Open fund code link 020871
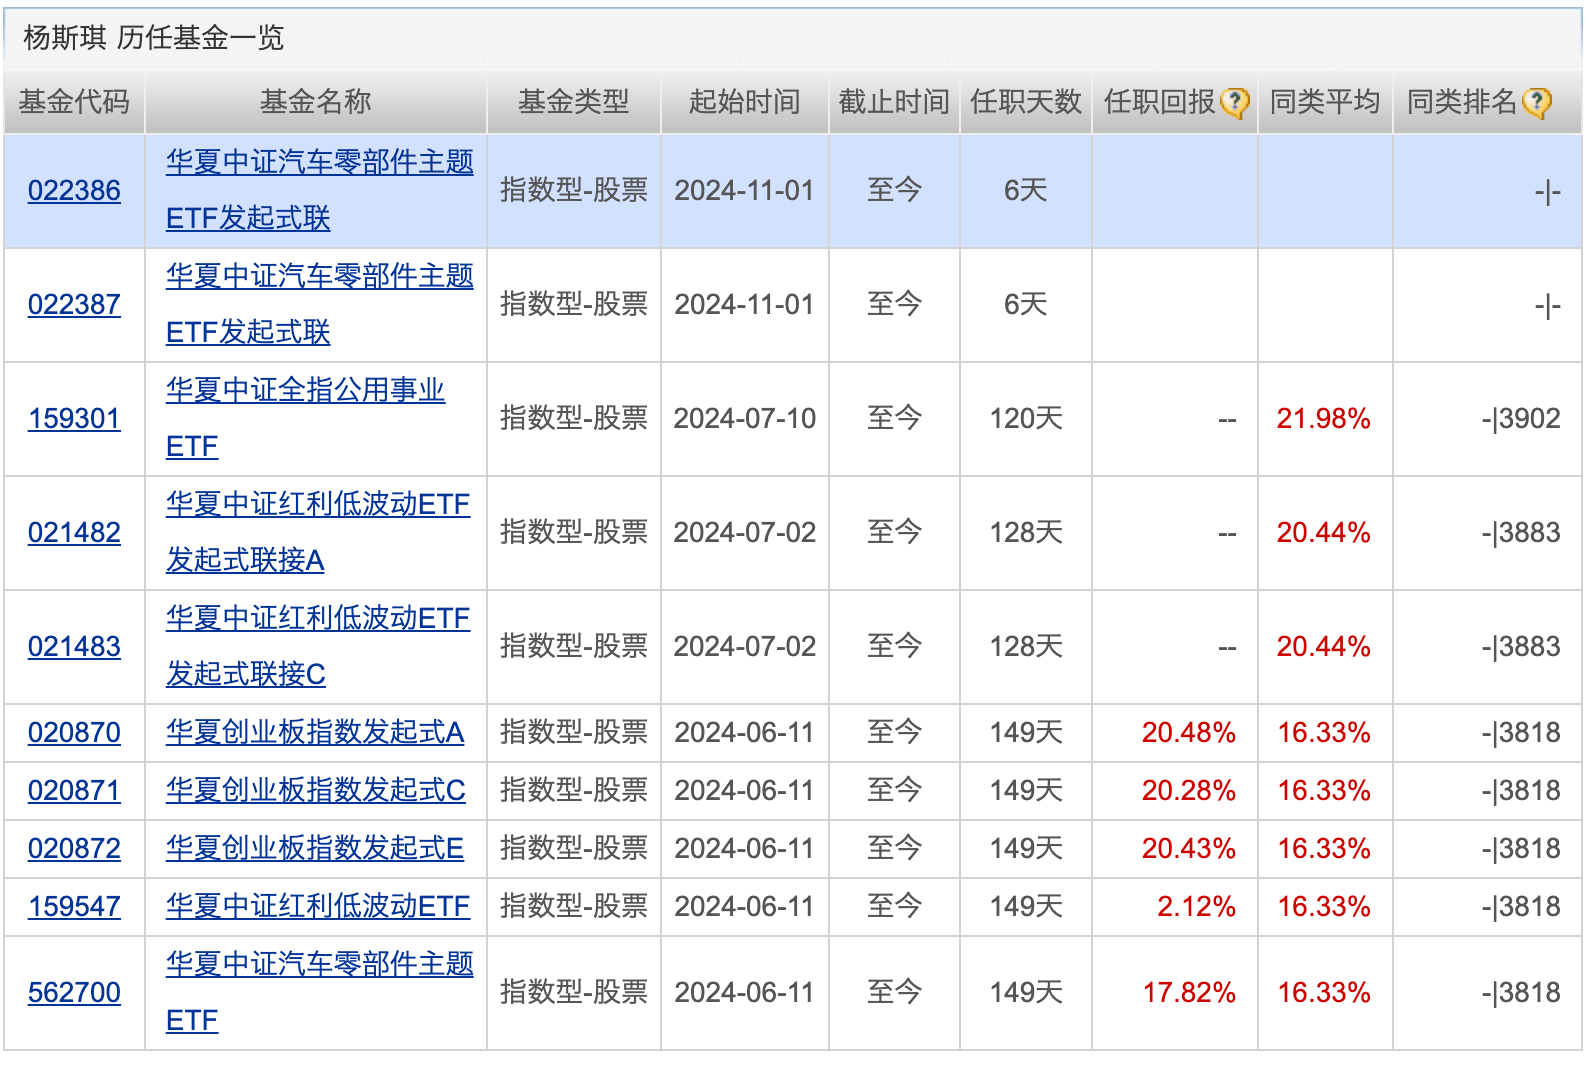This screenshot has height=1070, width=1590. [74, 790]
